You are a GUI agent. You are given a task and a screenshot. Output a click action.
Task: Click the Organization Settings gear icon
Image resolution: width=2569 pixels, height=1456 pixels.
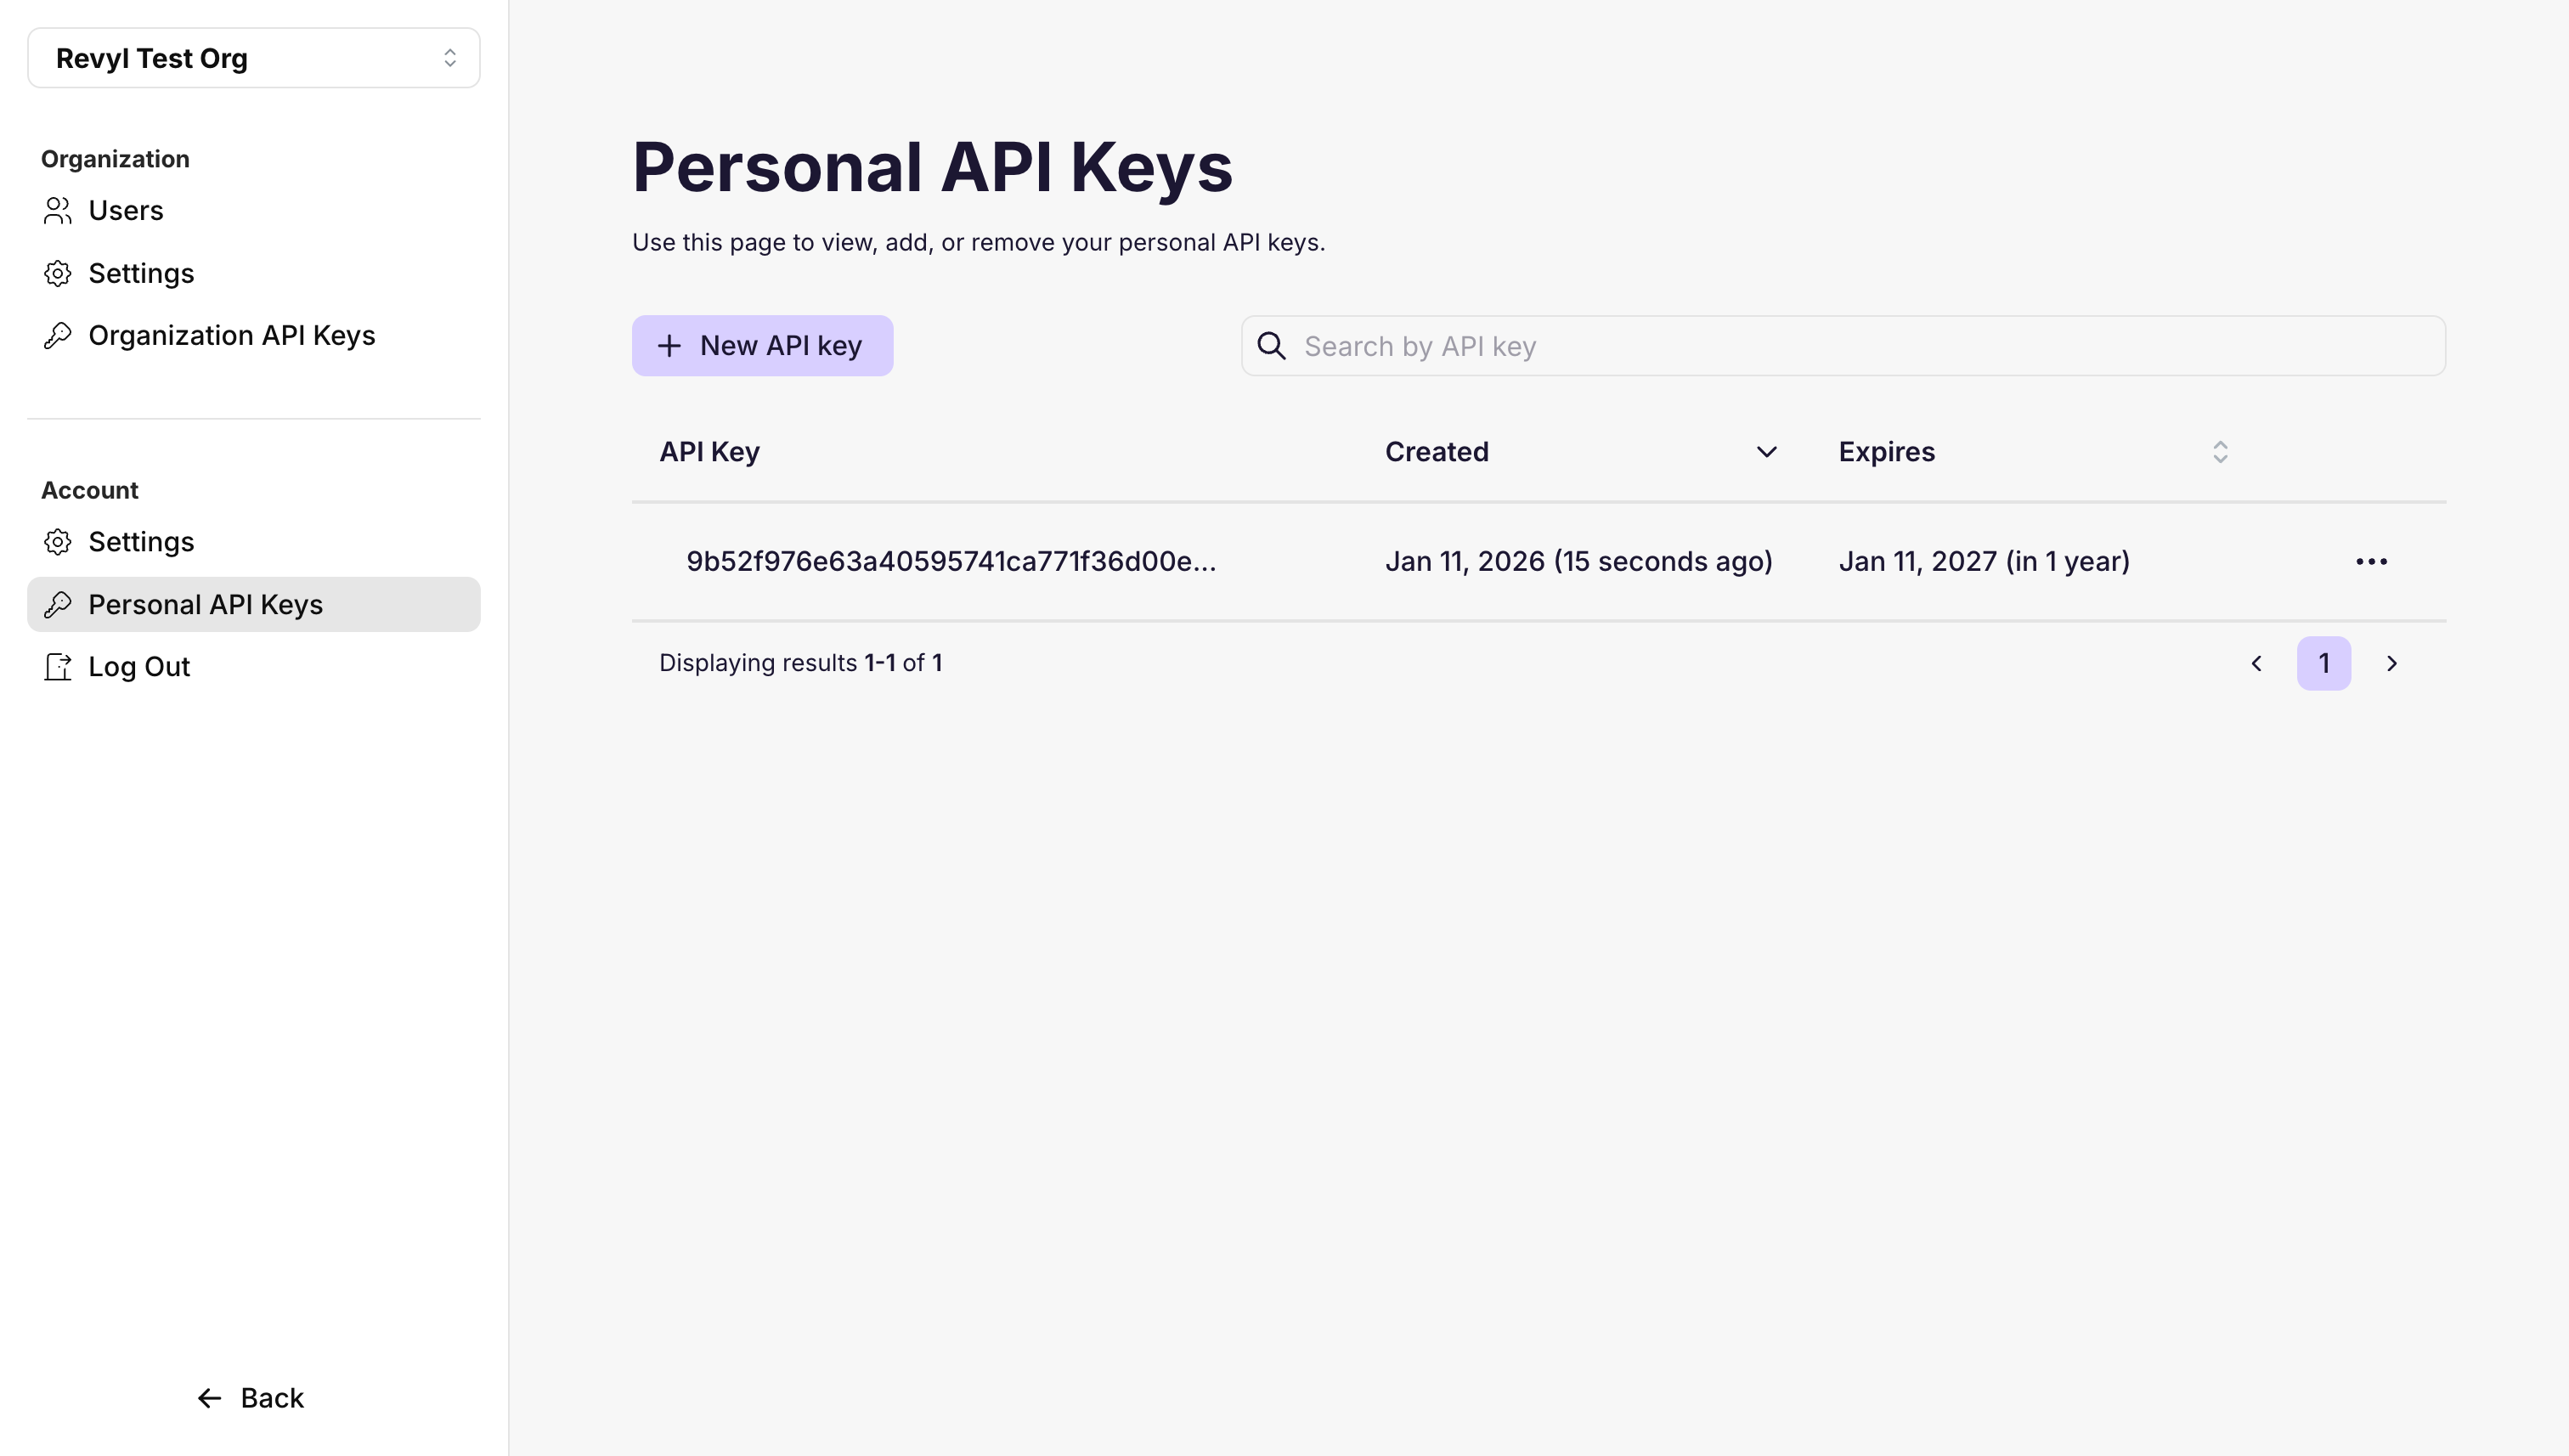click(57, 273)
